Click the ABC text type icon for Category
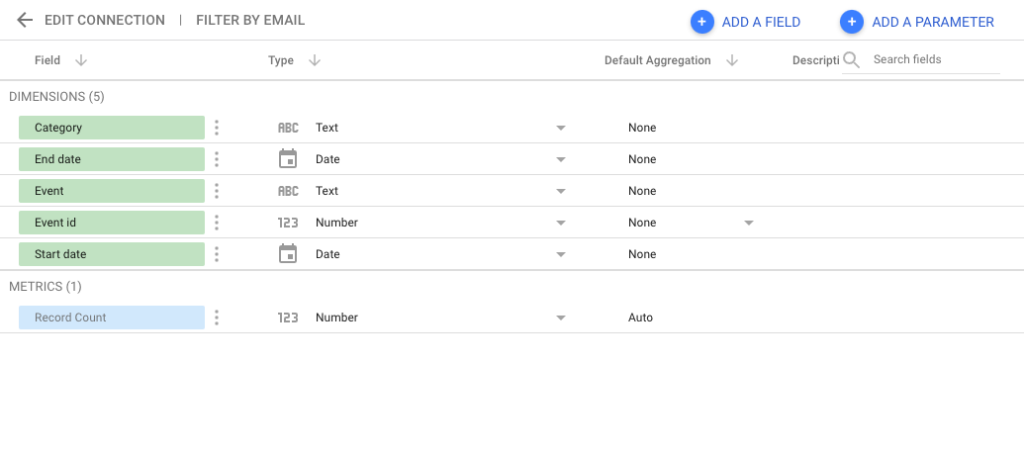 tap(288, 128)
